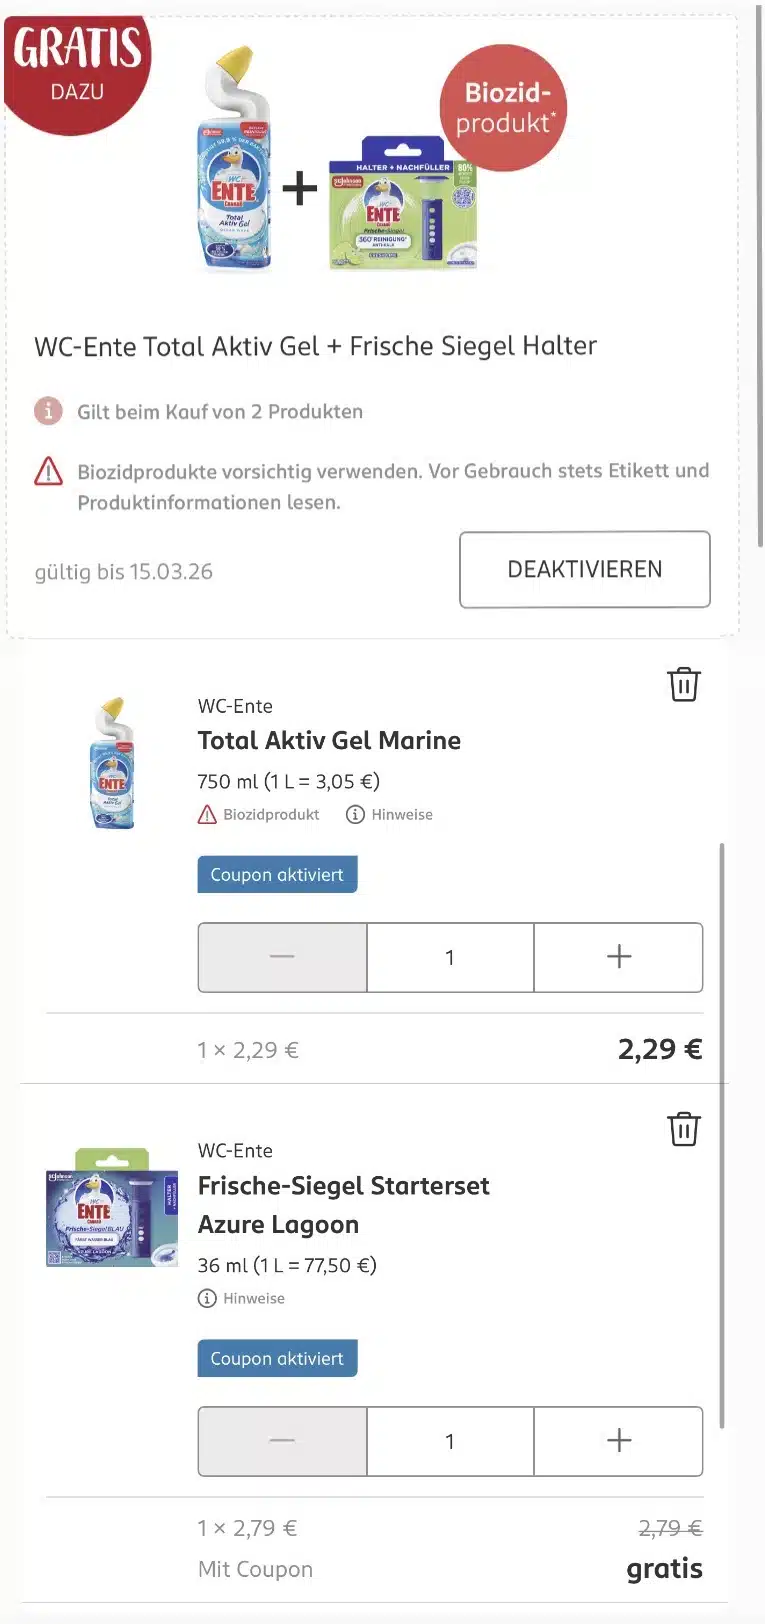Open the Total Aktiv Gel Marine product title
The width and height of the screenshot is (765, 1624).
coord(329,741)
